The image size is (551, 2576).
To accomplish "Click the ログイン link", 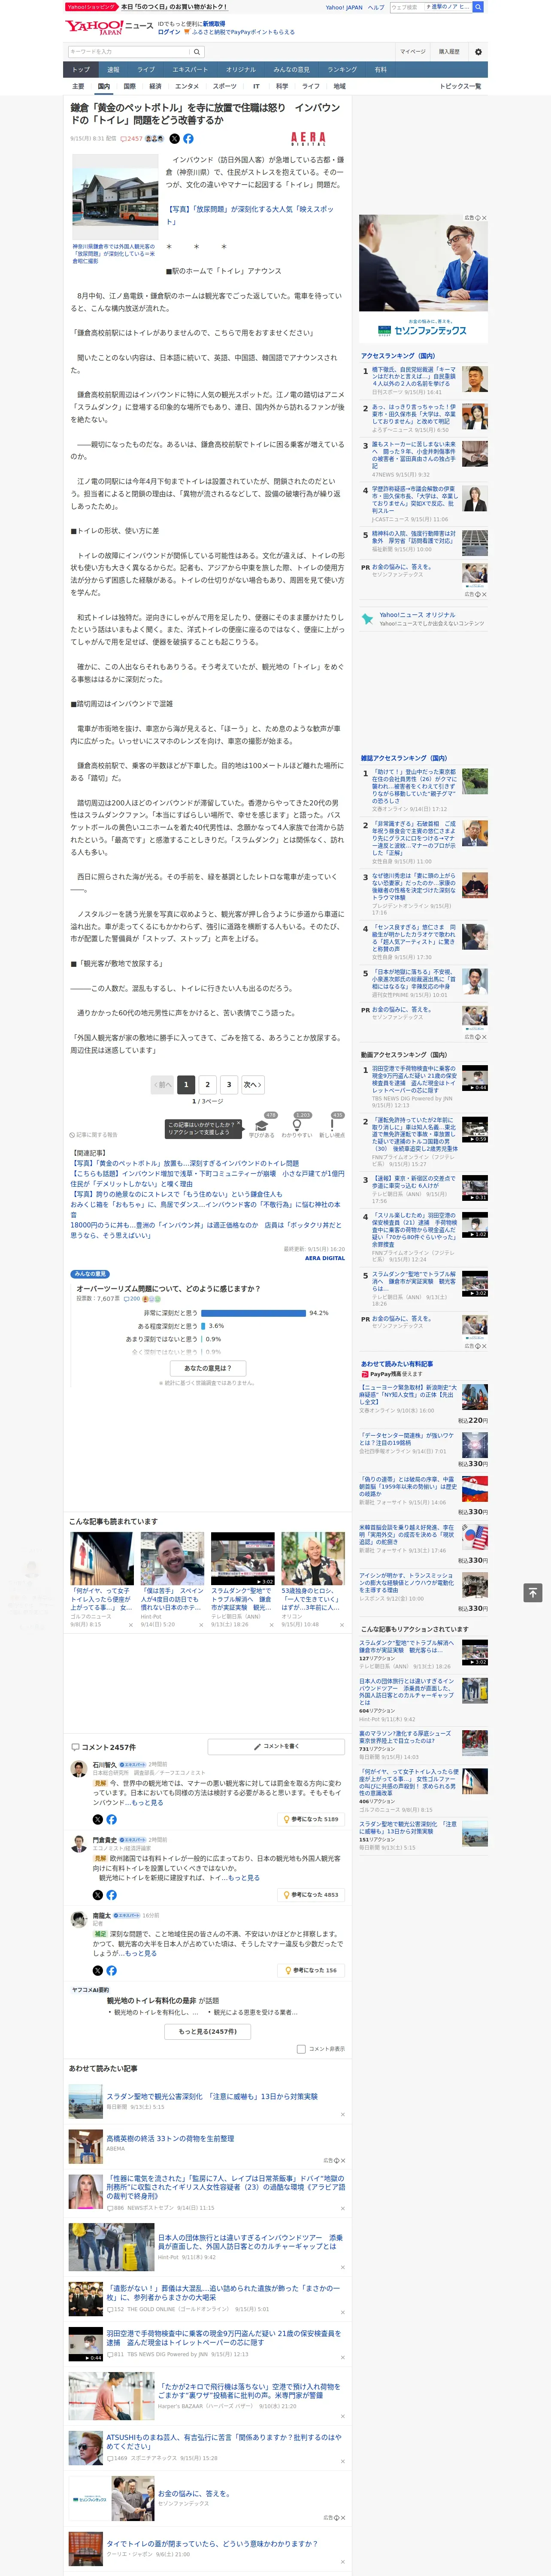I will pyautogui.click(x=169, y=32).
